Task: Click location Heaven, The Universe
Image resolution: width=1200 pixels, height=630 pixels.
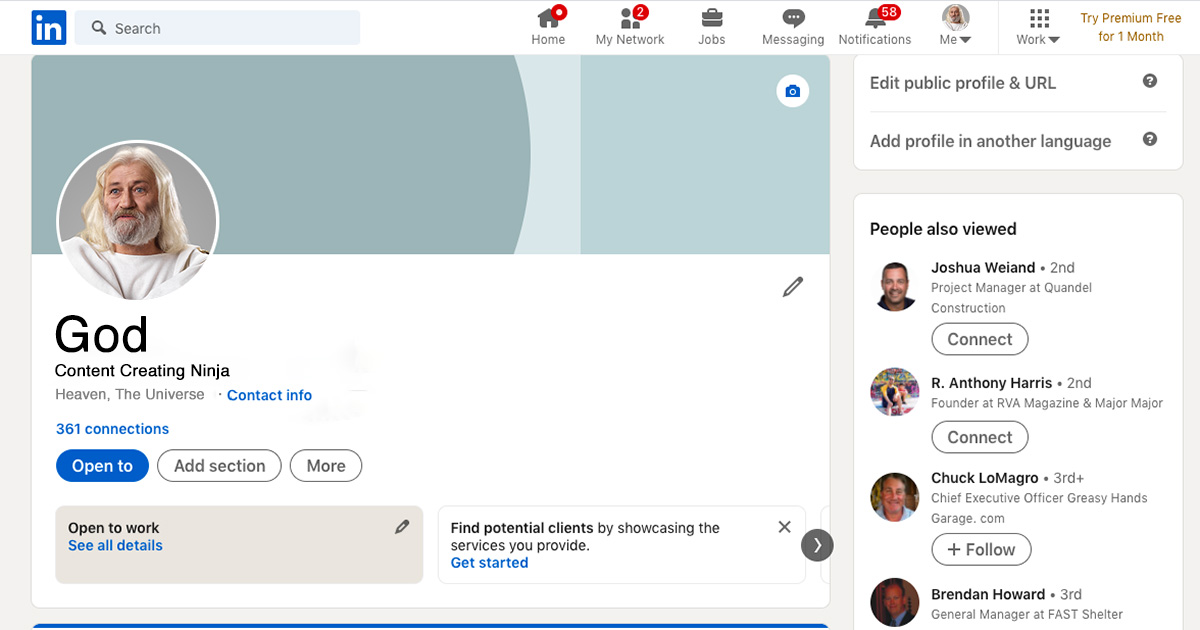Action: click(x=130, y=395)
